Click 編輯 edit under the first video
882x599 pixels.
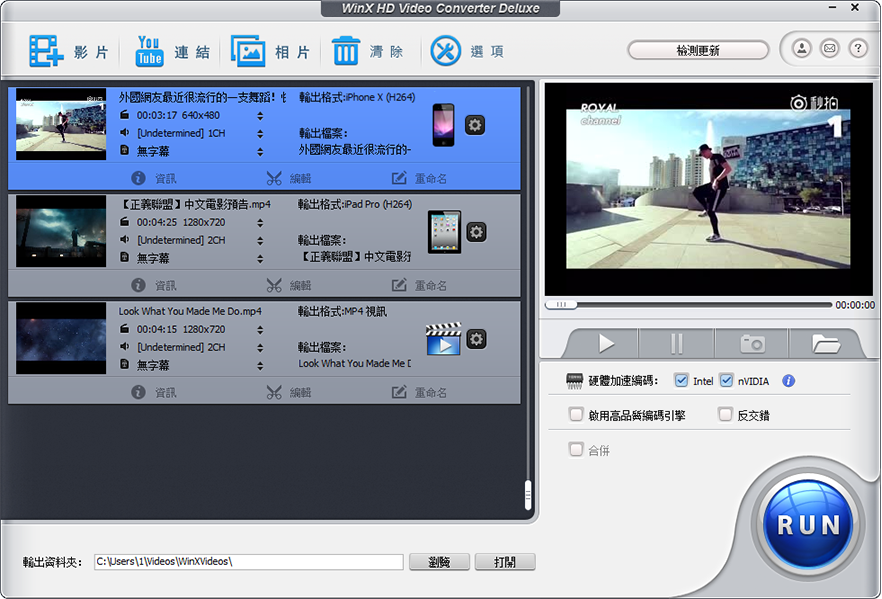click(289, 178)
